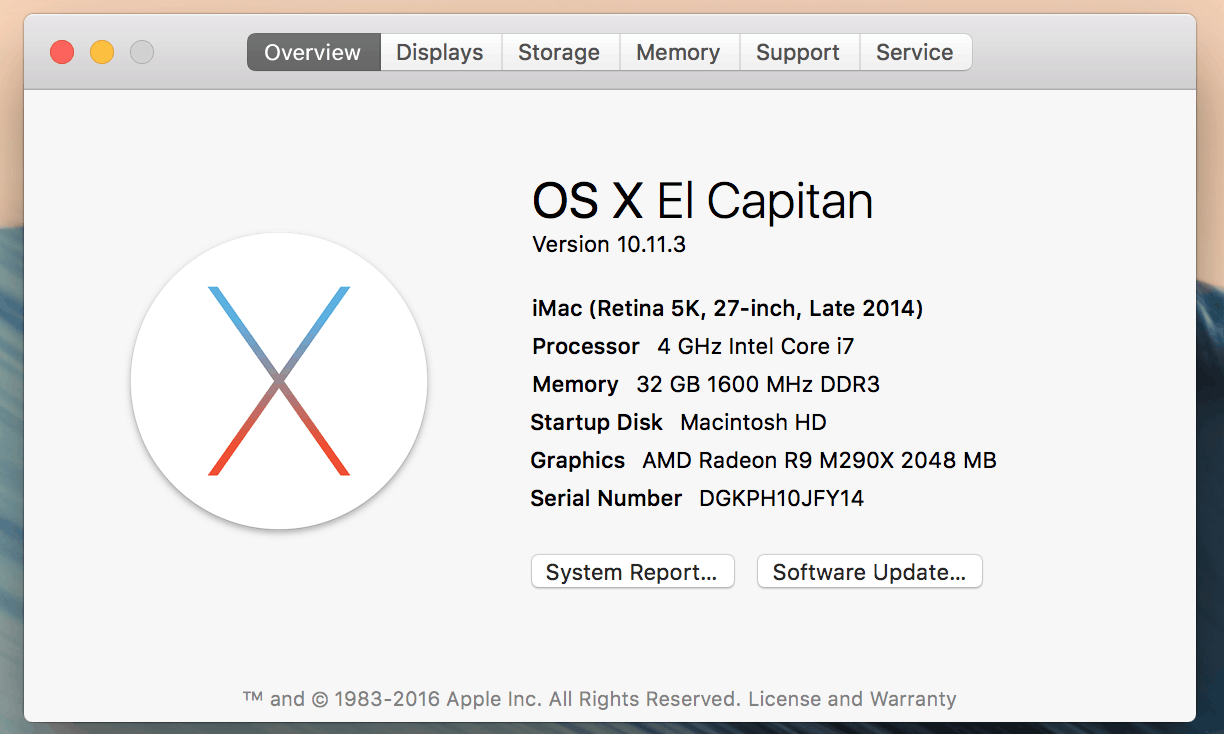This screenshot has height=734, width=1224.
Task: Click the 4 GHz Intel Core i7 text
Action: (x=755, y=346)
